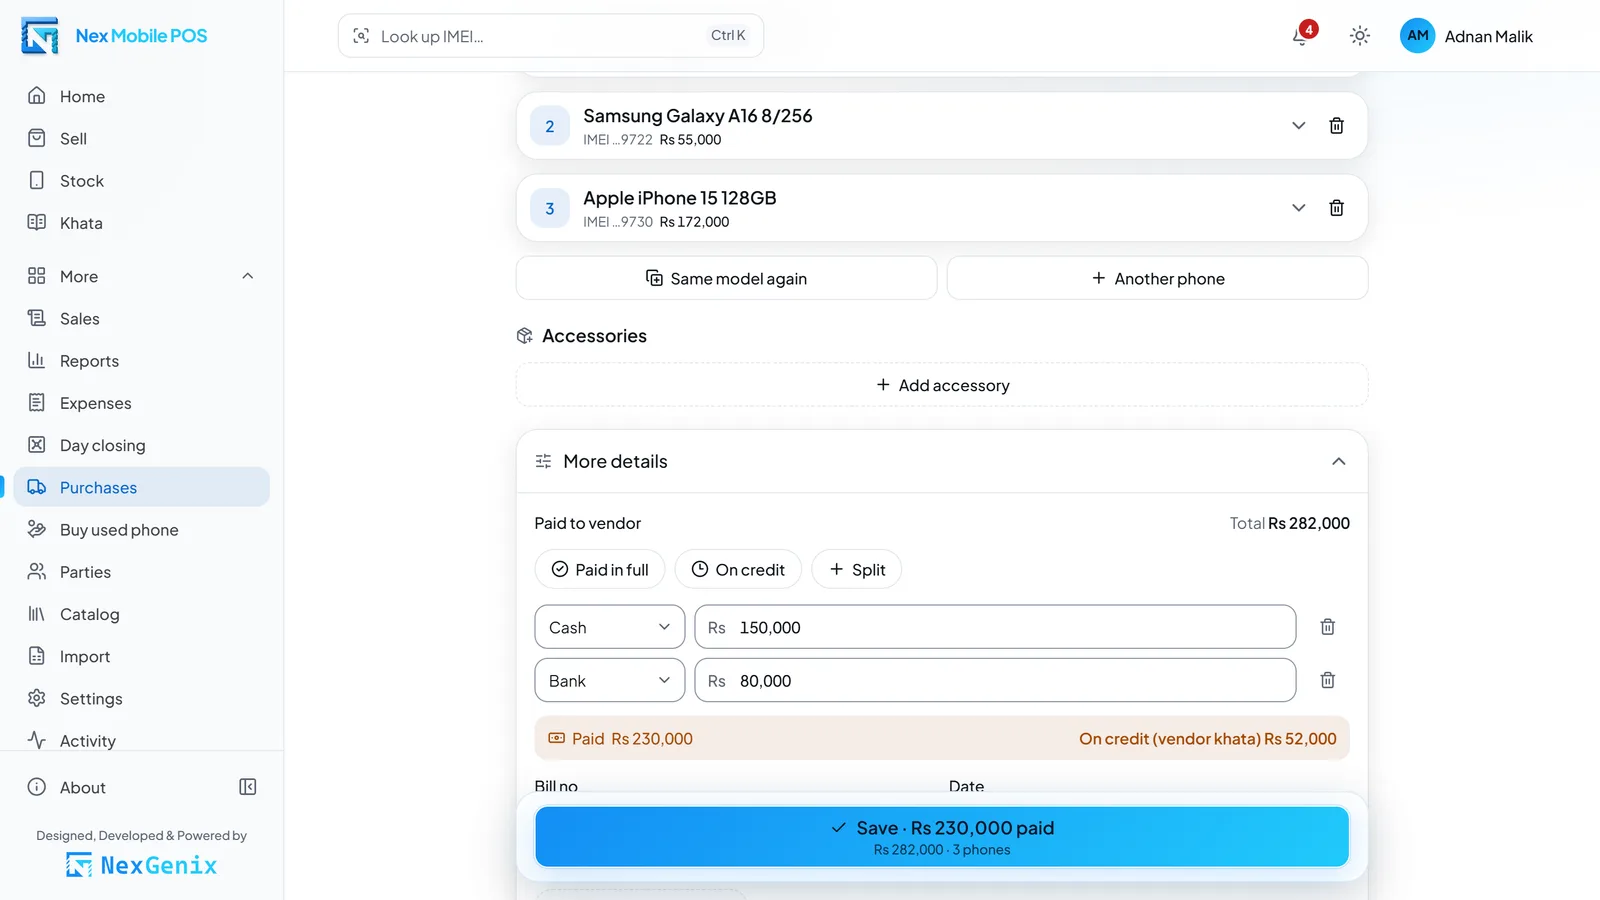The height and width of the screenshot is (900, 1600).
Task: Click Add accessory button
Action: (942, 385)
